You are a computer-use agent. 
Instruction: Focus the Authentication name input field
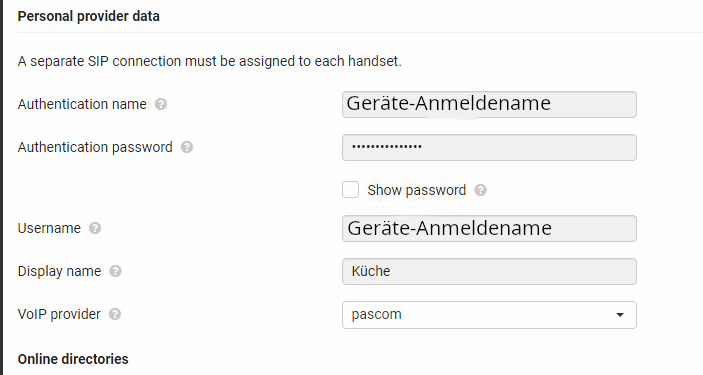point(489,105)
